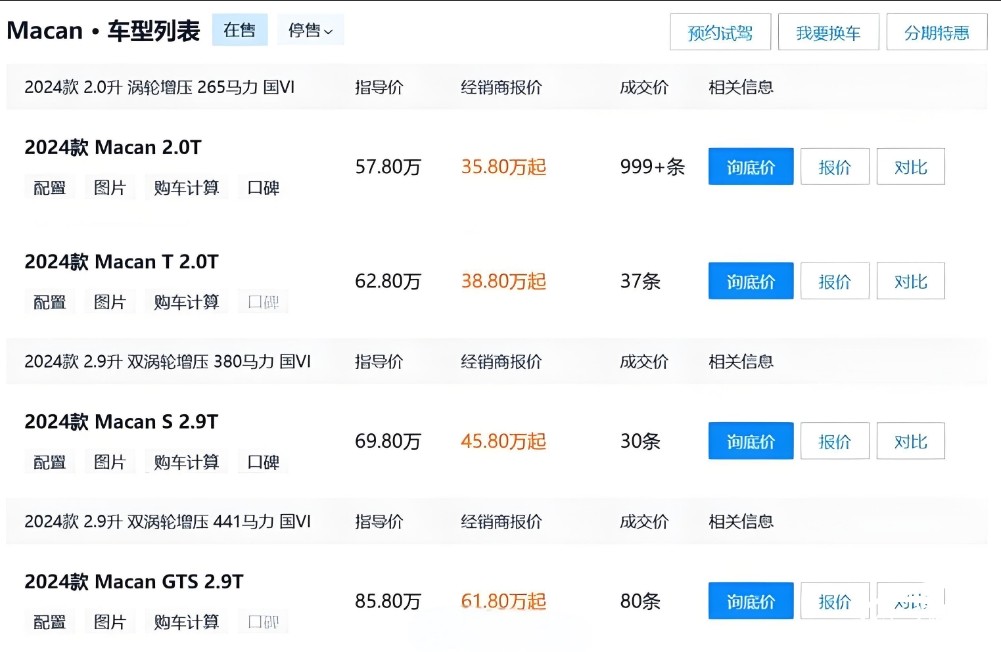Open 购车计算 for Macan GTS 2.9T
The width and height of the screenshot is (1001, 652).
pyautogui.click(x=186, y=622)
